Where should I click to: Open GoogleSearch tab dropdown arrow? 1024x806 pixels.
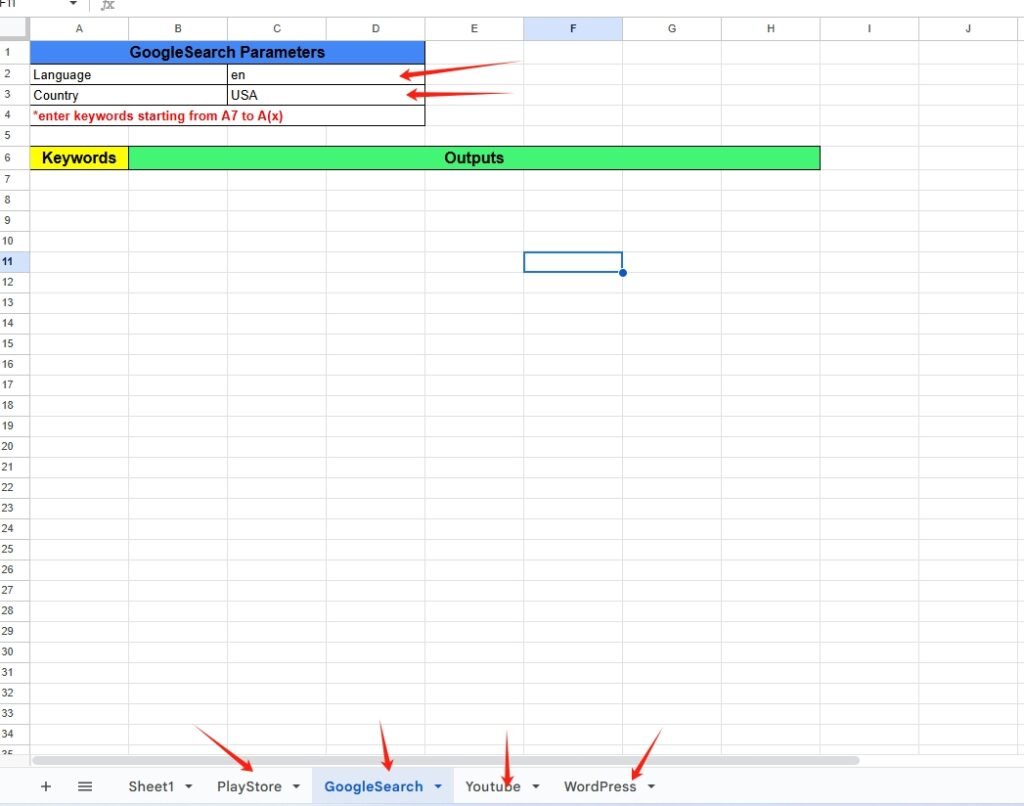click(x=438, y=786)
